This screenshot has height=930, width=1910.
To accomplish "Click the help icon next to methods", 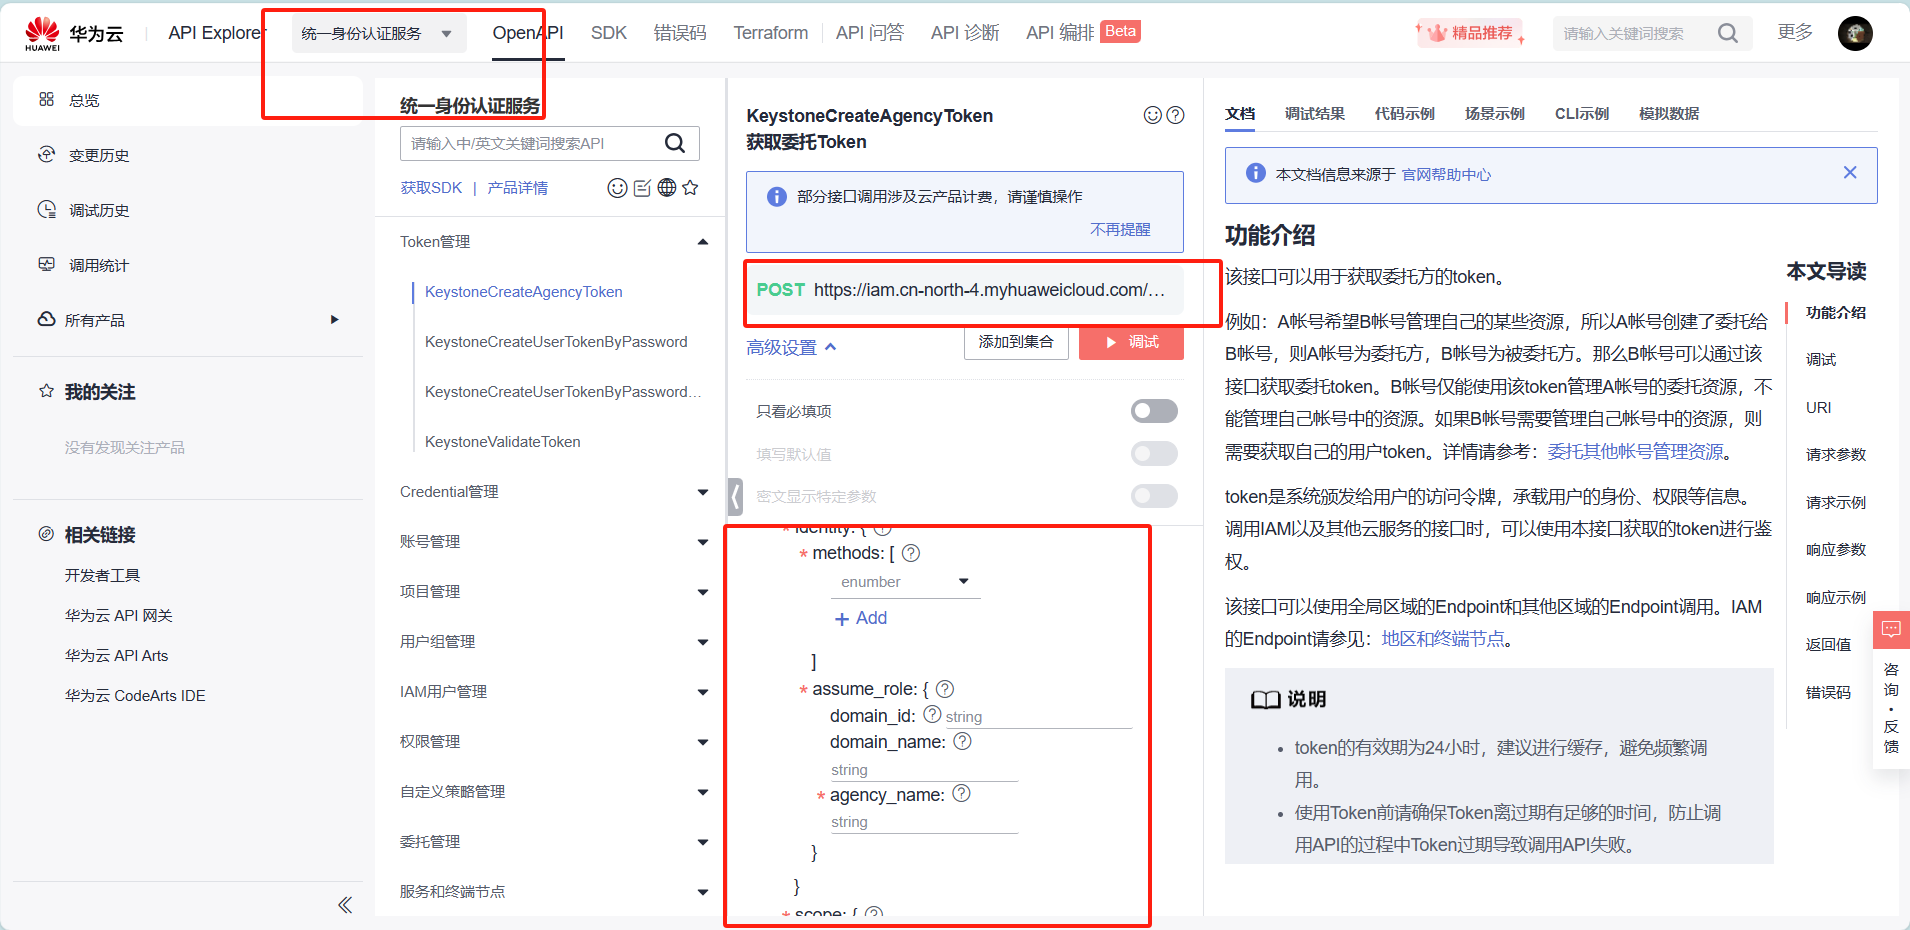I will 911,553.
